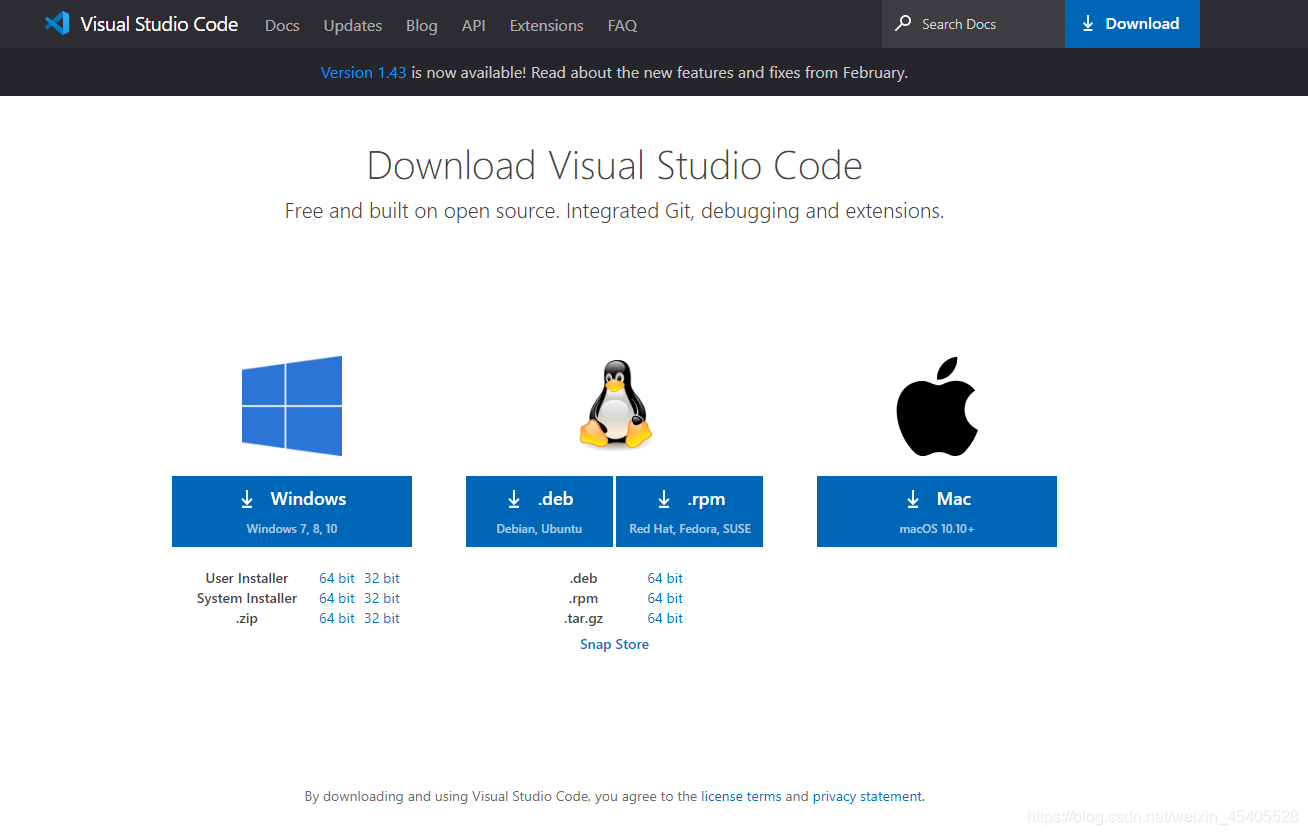Click the download arrow icon in header button
Screen dimensions: 1308x835
(1088, 24)
